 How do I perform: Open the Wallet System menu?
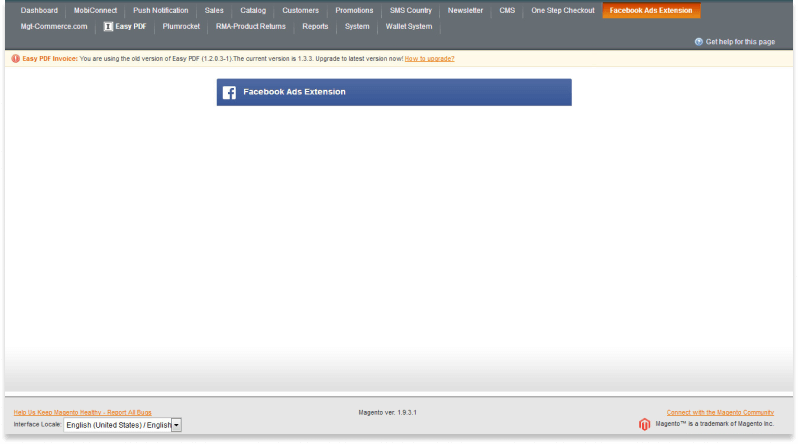(x=409, y=26)
